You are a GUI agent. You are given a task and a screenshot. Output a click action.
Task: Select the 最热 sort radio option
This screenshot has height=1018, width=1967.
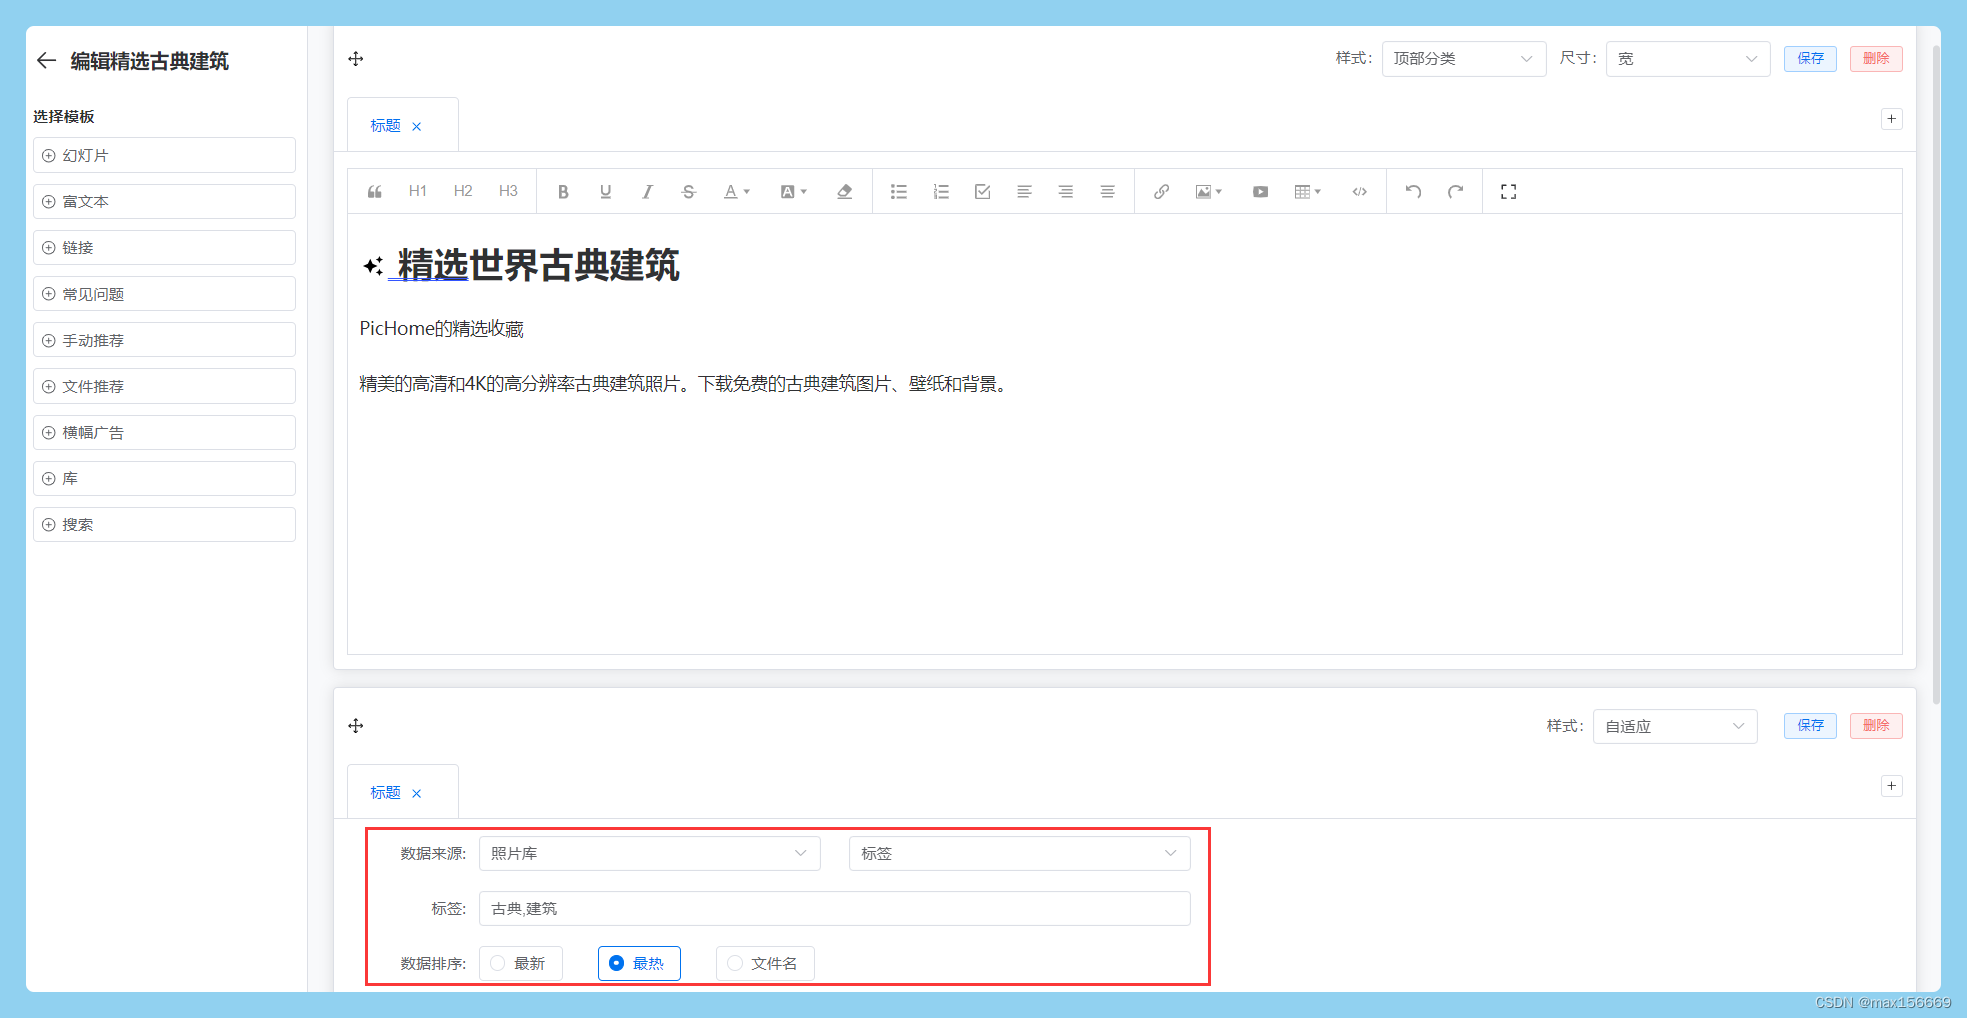pyautogui.click(x=639, y=964)
